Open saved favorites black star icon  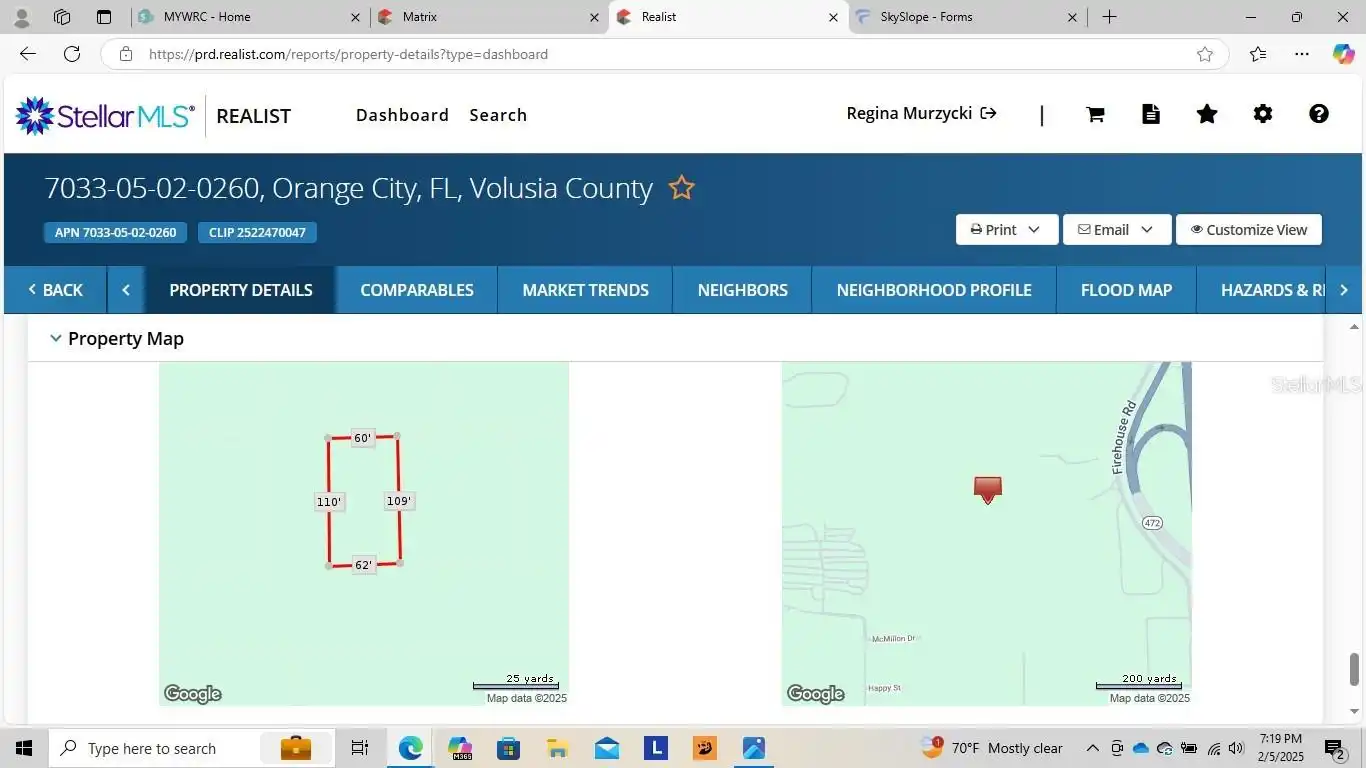pos(1207,114)
